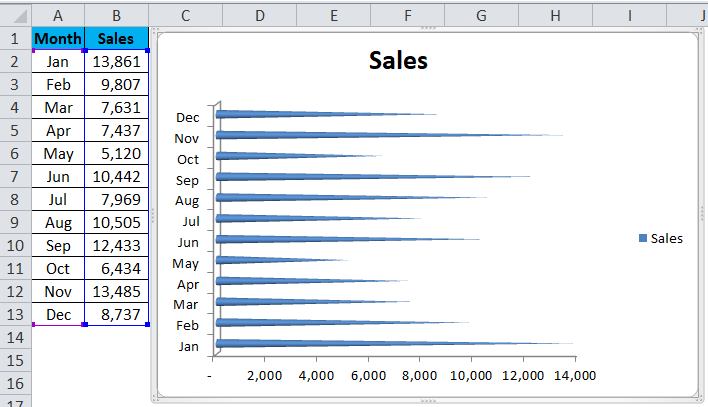The width and height of the screenshot is (708, 407).
Task: Click the Sales legend entry
Action: pos(661,239)
